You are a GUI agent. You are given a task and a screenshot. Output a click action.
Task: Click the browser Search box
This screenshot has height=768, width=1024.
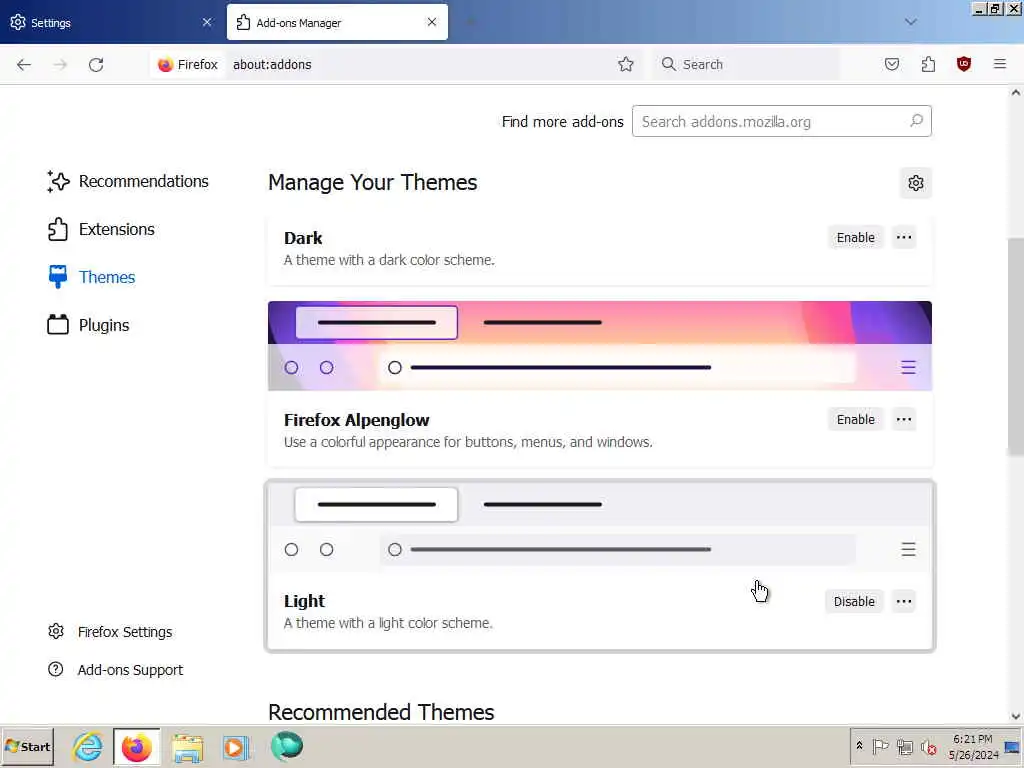click(746, 64)
